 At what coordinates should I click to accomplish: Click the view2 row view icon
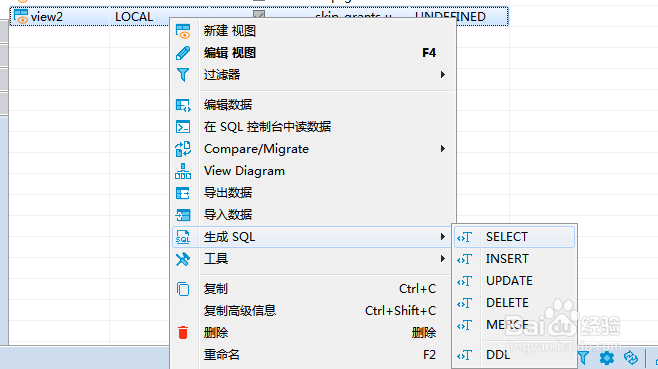(21, 17)
